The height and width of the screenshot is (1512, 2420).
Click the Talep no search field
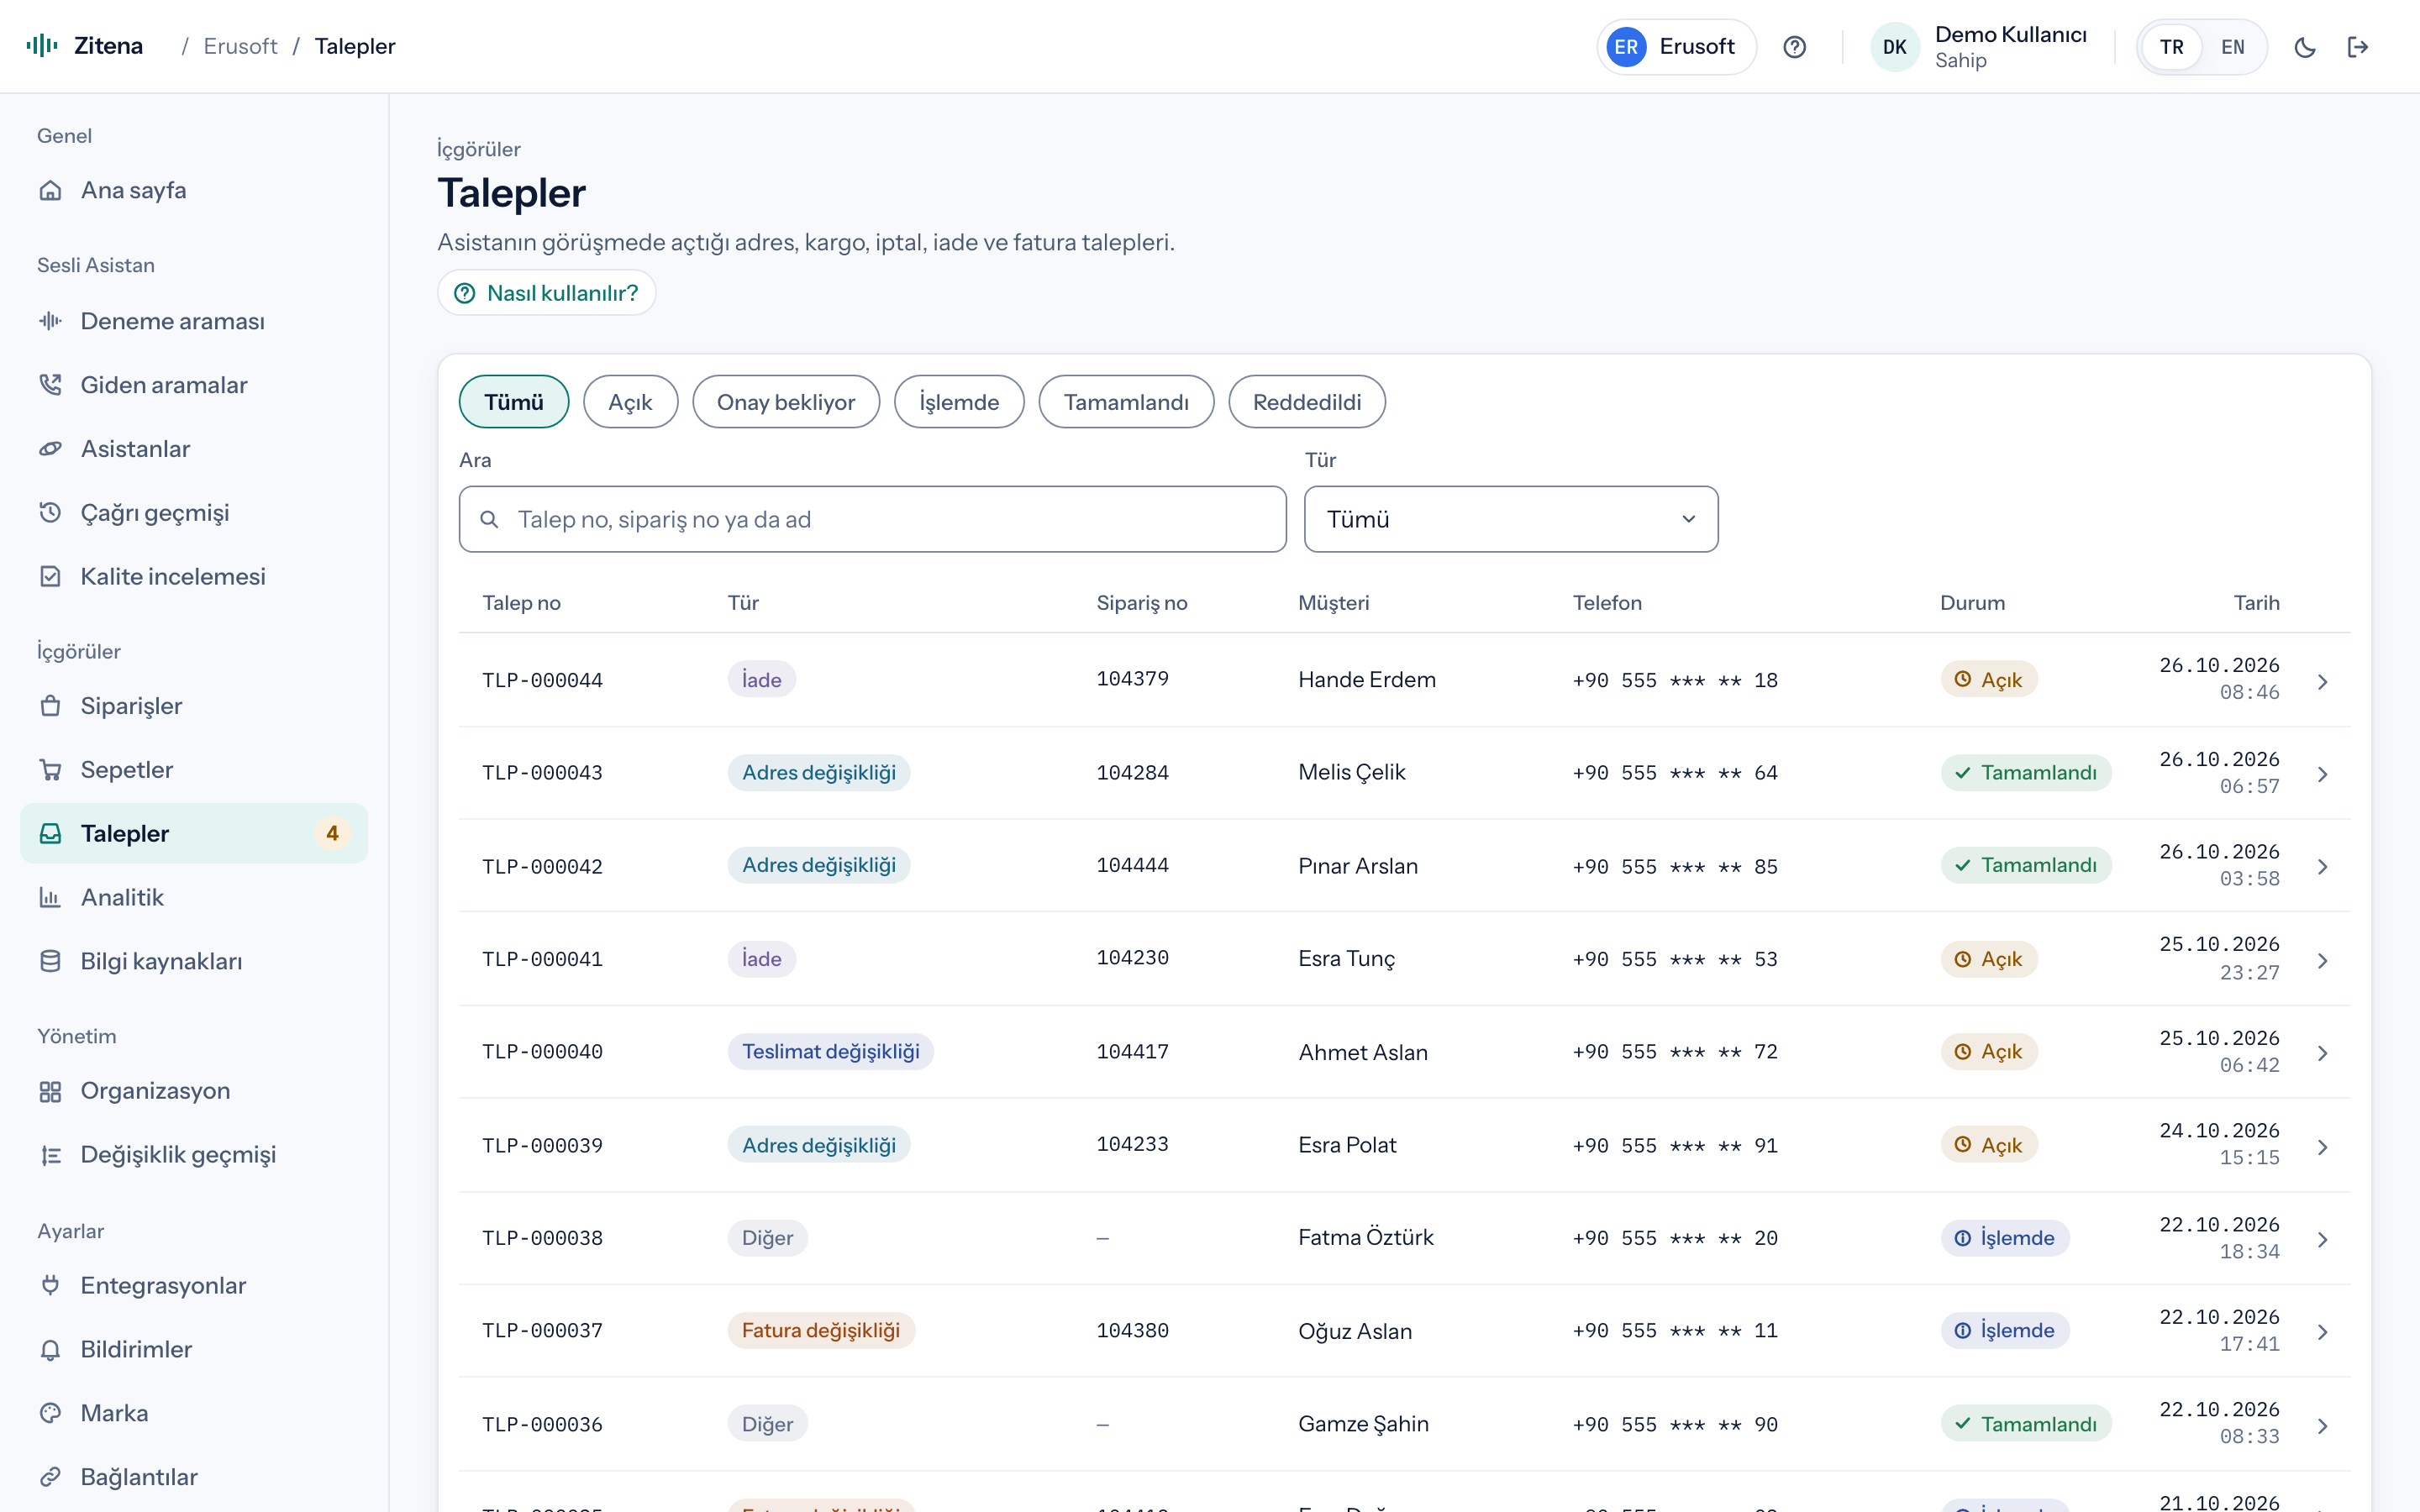pyautogui.click(x=872, y=519)
